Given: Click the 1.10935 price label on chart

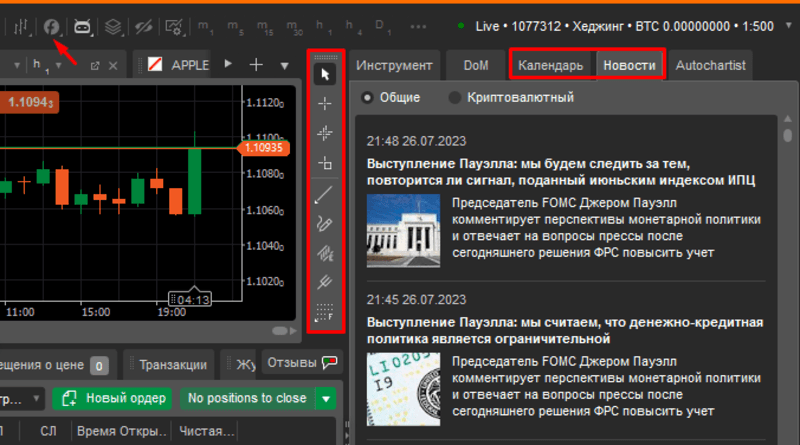Looking at the screenshot, I should pos(263,148).
